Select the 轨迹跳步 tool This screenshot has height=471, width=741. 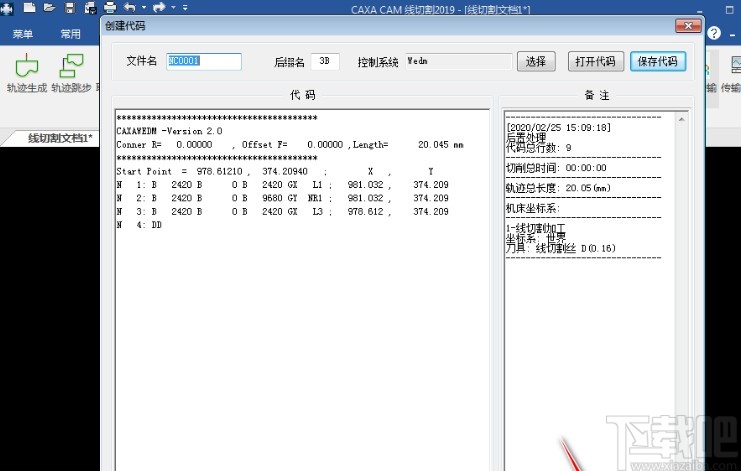click(x=71, y=73)
